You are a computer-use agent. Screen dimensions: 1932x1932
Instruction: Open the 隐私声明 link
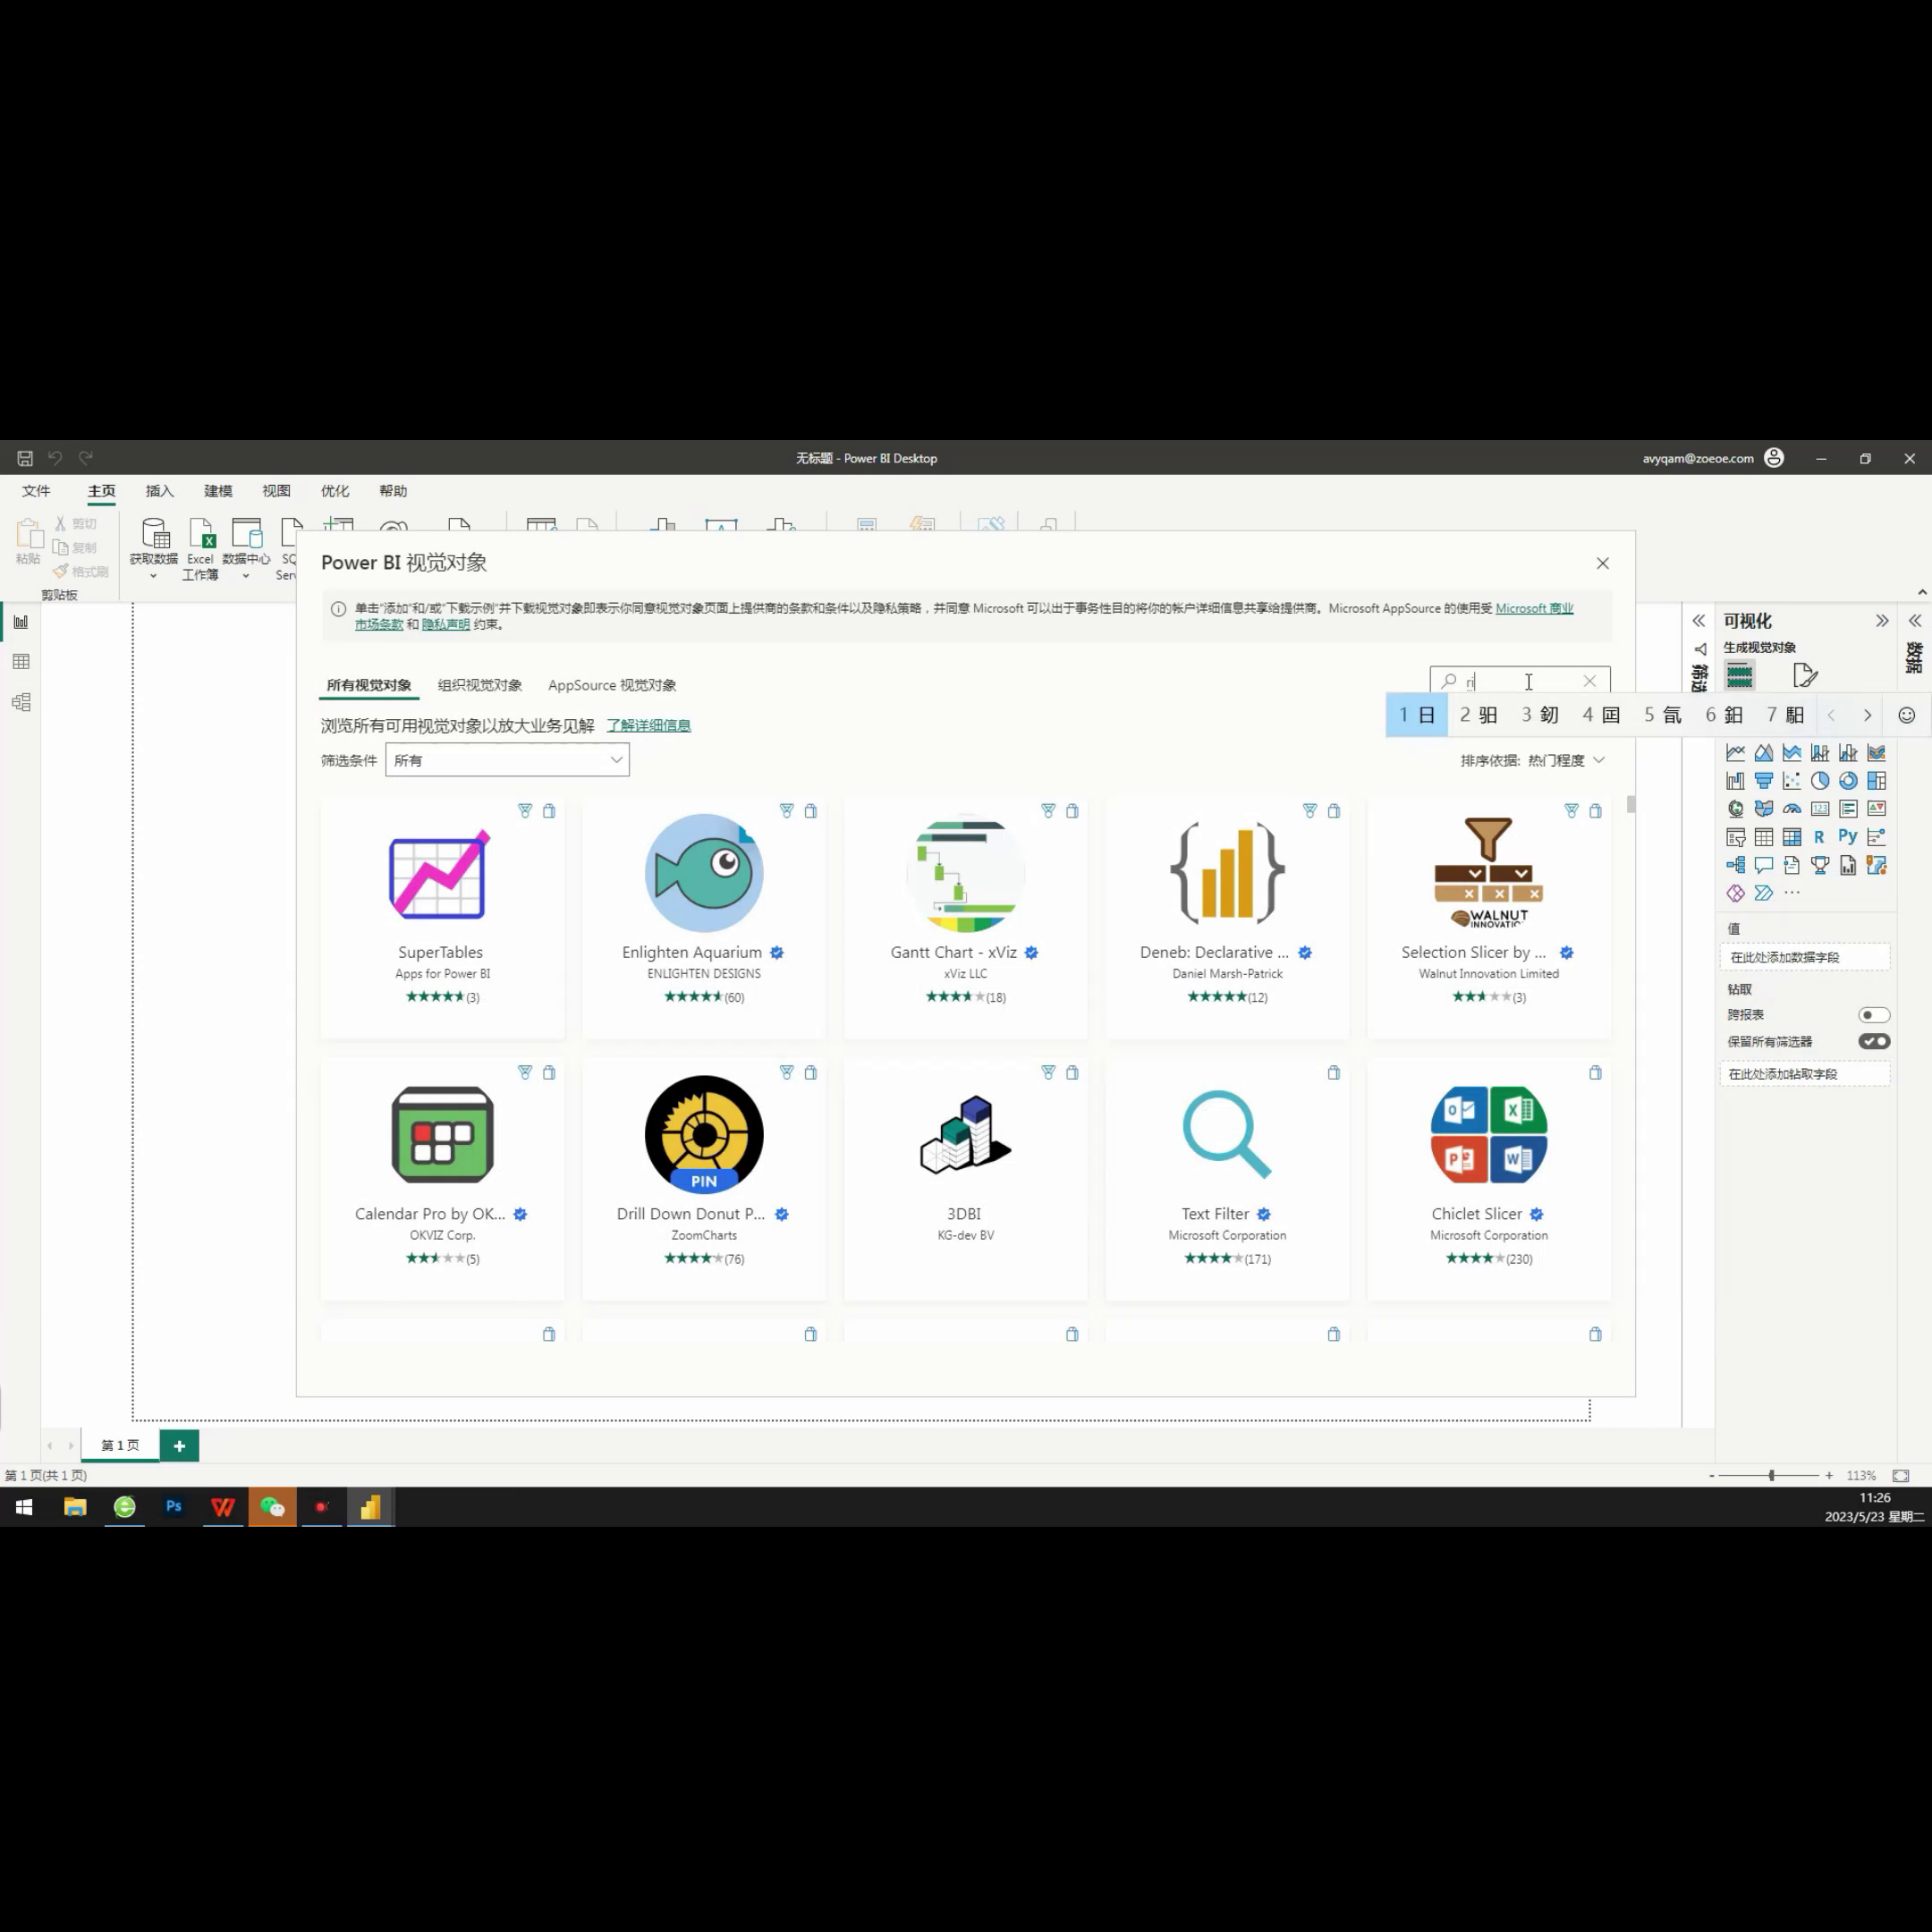pyautogui.click(x=446, y=624)
